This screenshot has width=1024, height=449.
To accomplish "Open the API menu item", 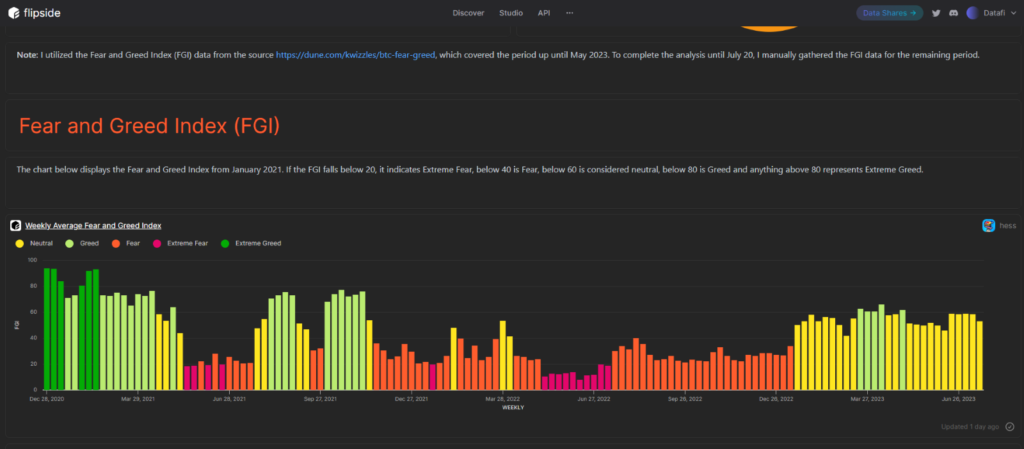I will click(x=544, y=13).
